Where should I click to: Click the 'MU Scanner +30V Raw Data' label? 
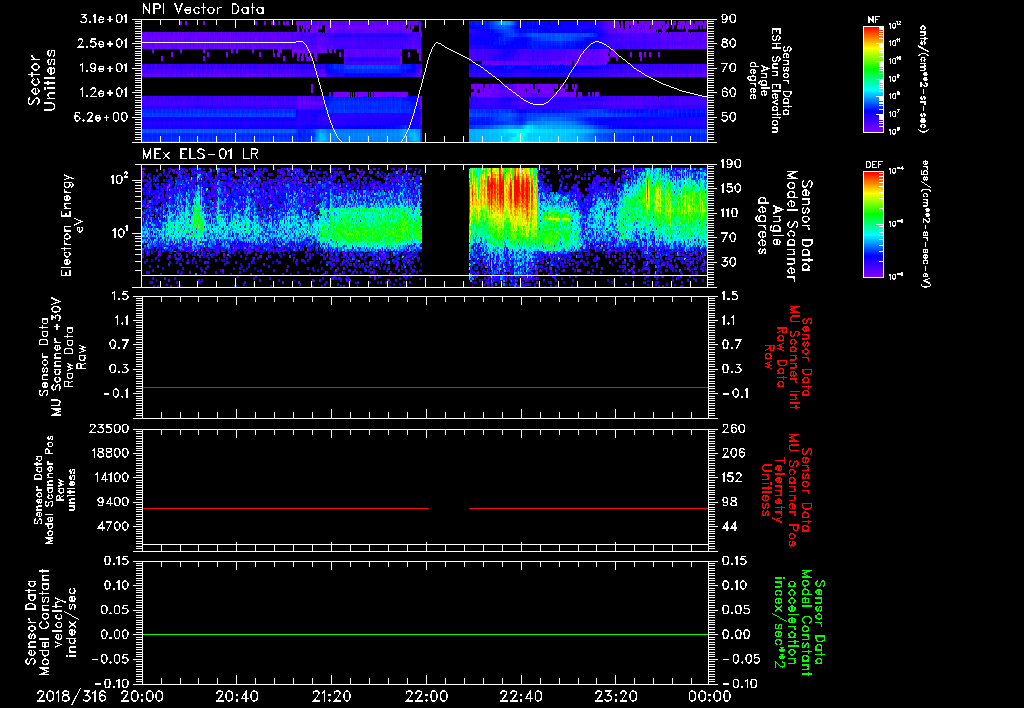point(63,357)
